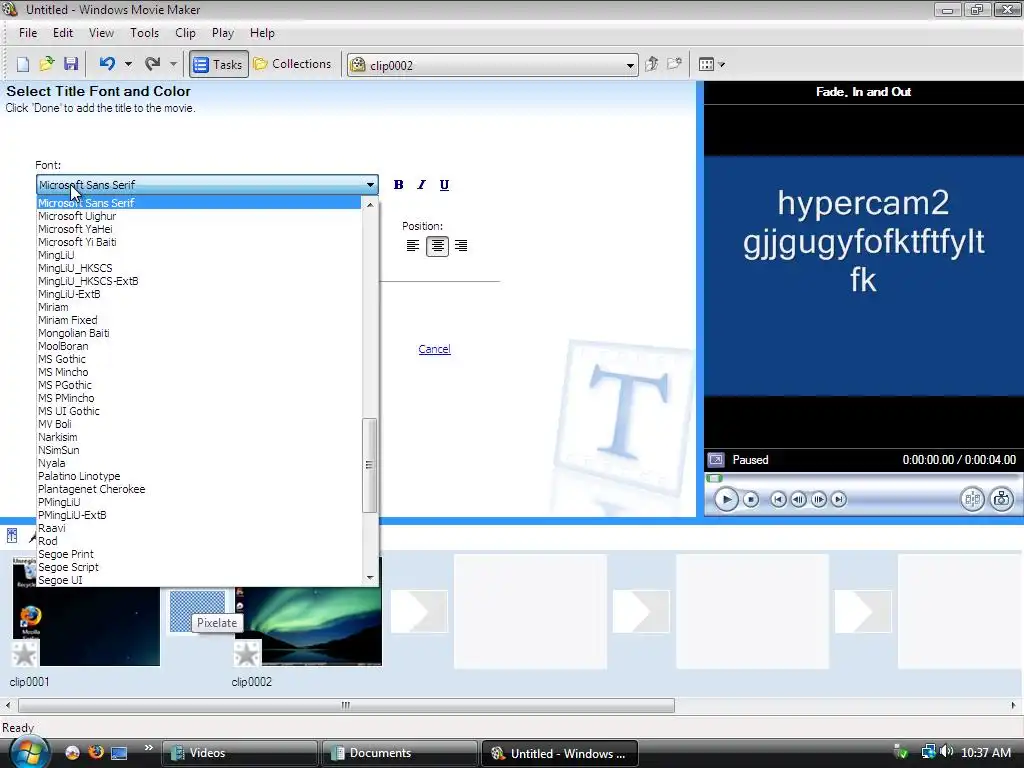Create a new project with toolbar icon
Screen dimensions: 1024x768
point(23,64)
